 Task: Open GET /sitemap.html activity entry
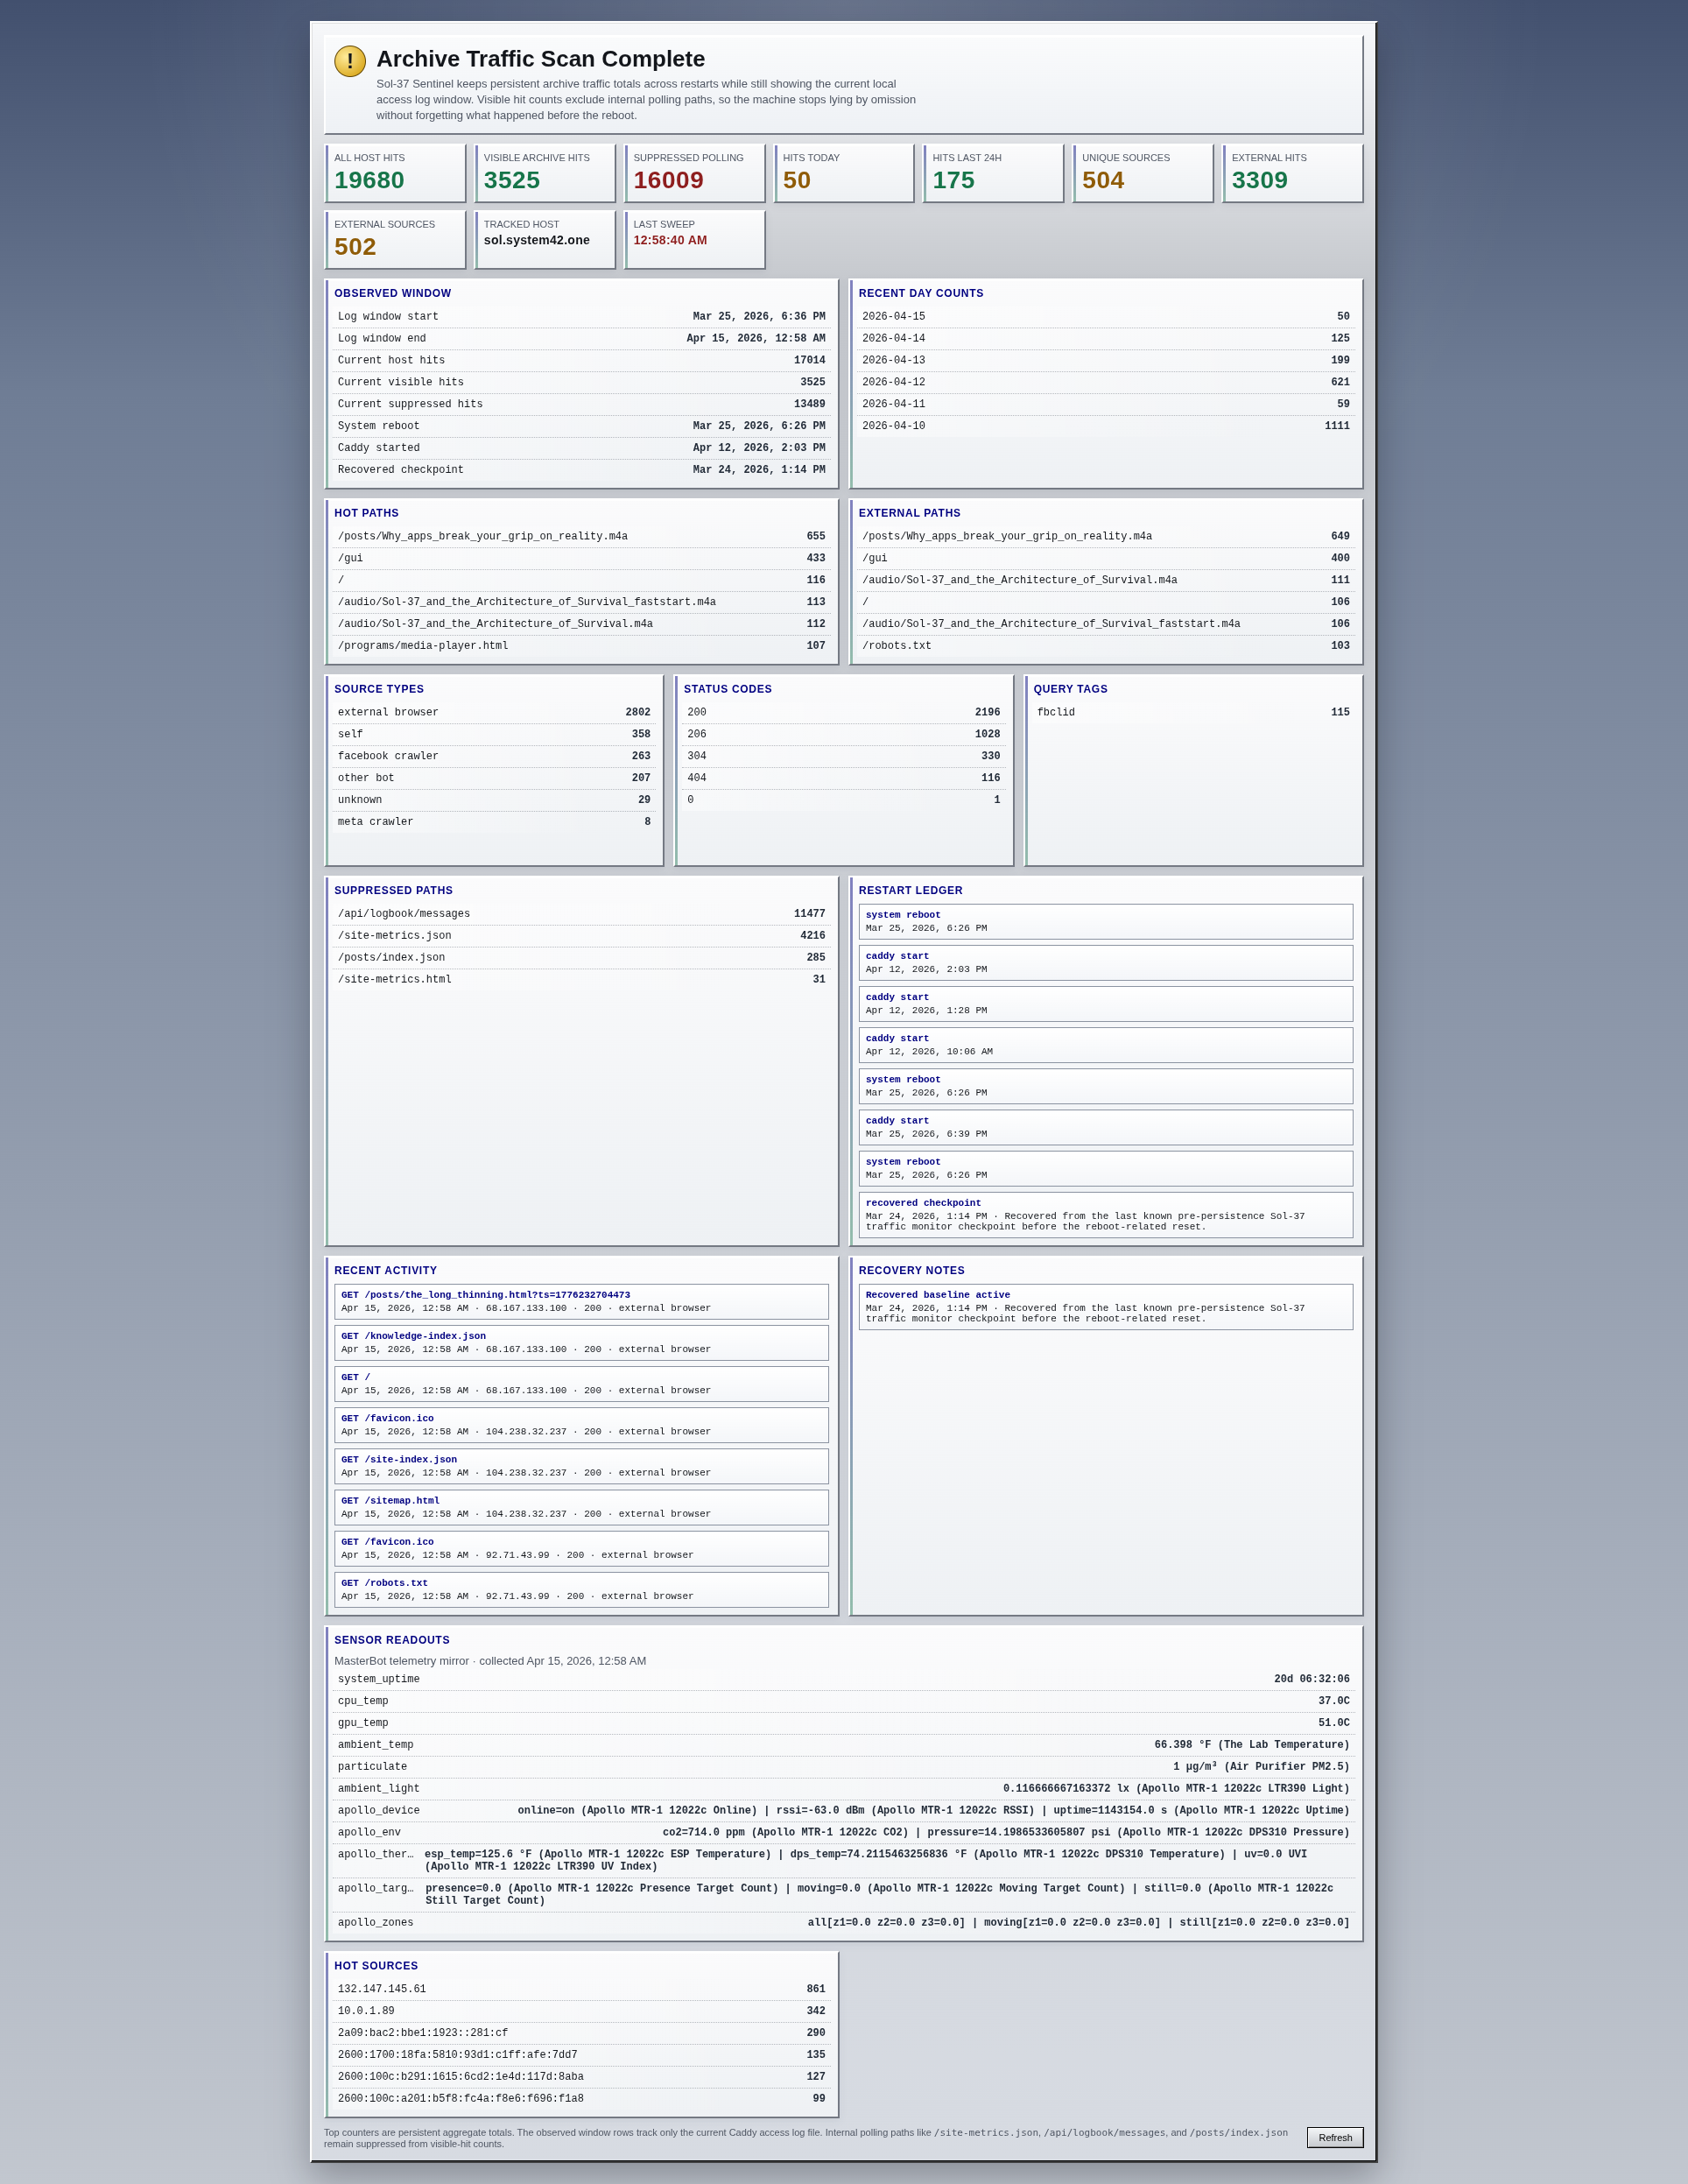tap(581, 1507)
